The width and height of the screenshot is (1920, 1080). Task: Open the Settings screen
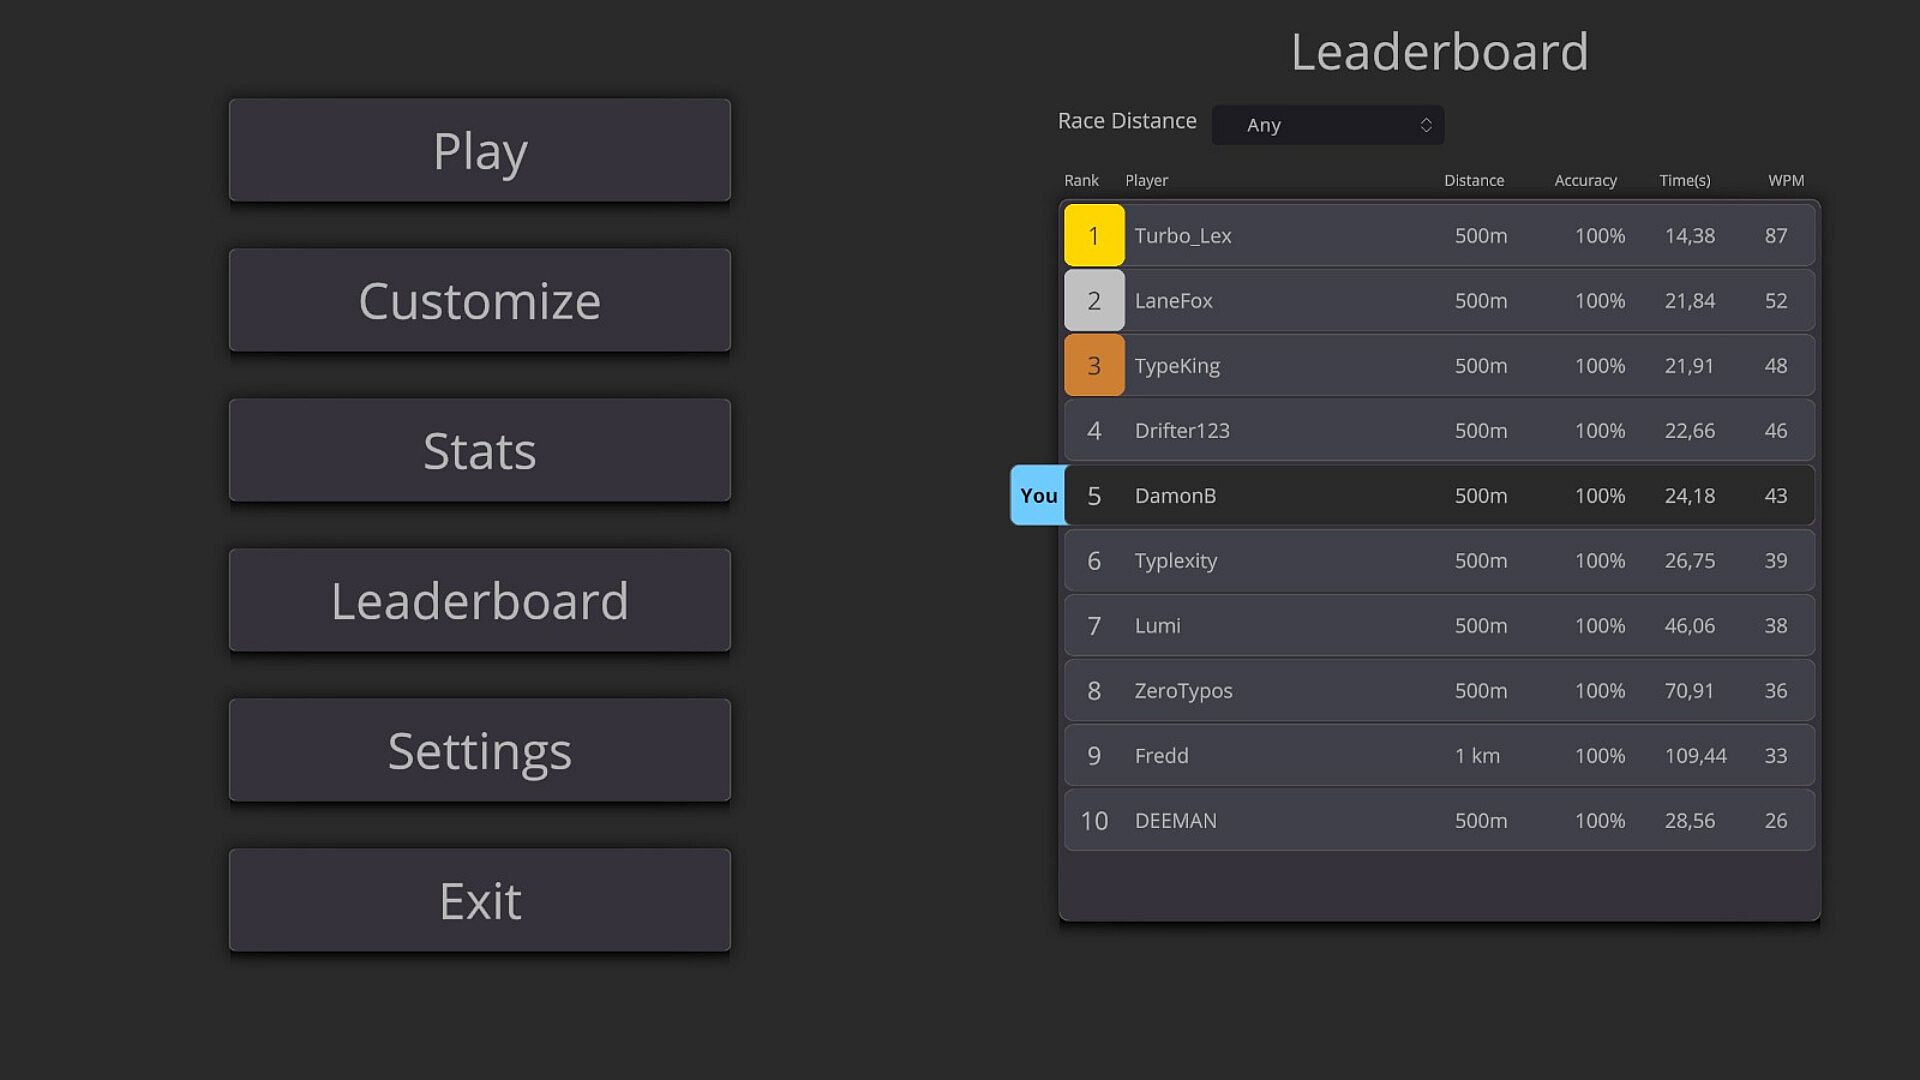[480, 751]
